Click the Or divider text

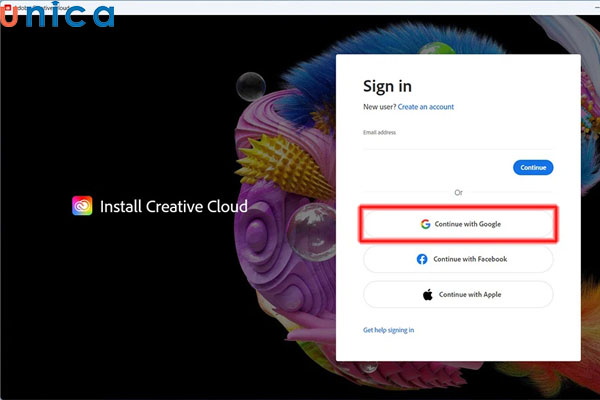(458, 192)
